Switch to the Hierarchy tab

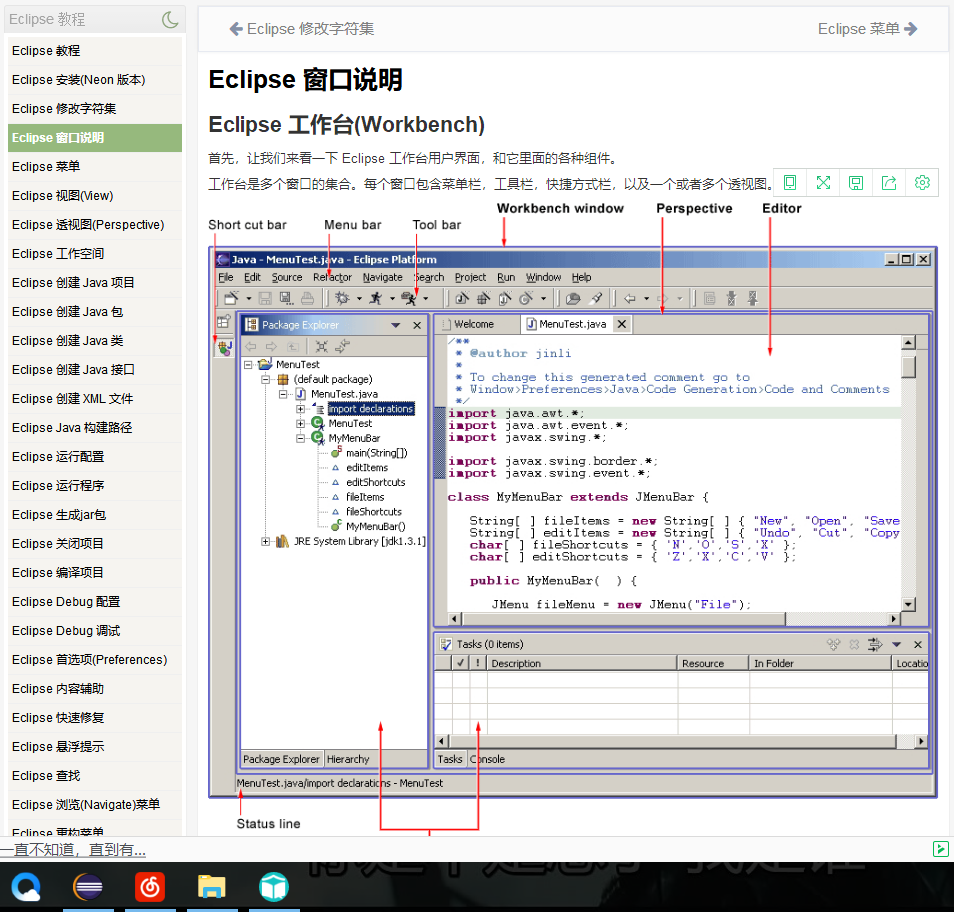348,759
